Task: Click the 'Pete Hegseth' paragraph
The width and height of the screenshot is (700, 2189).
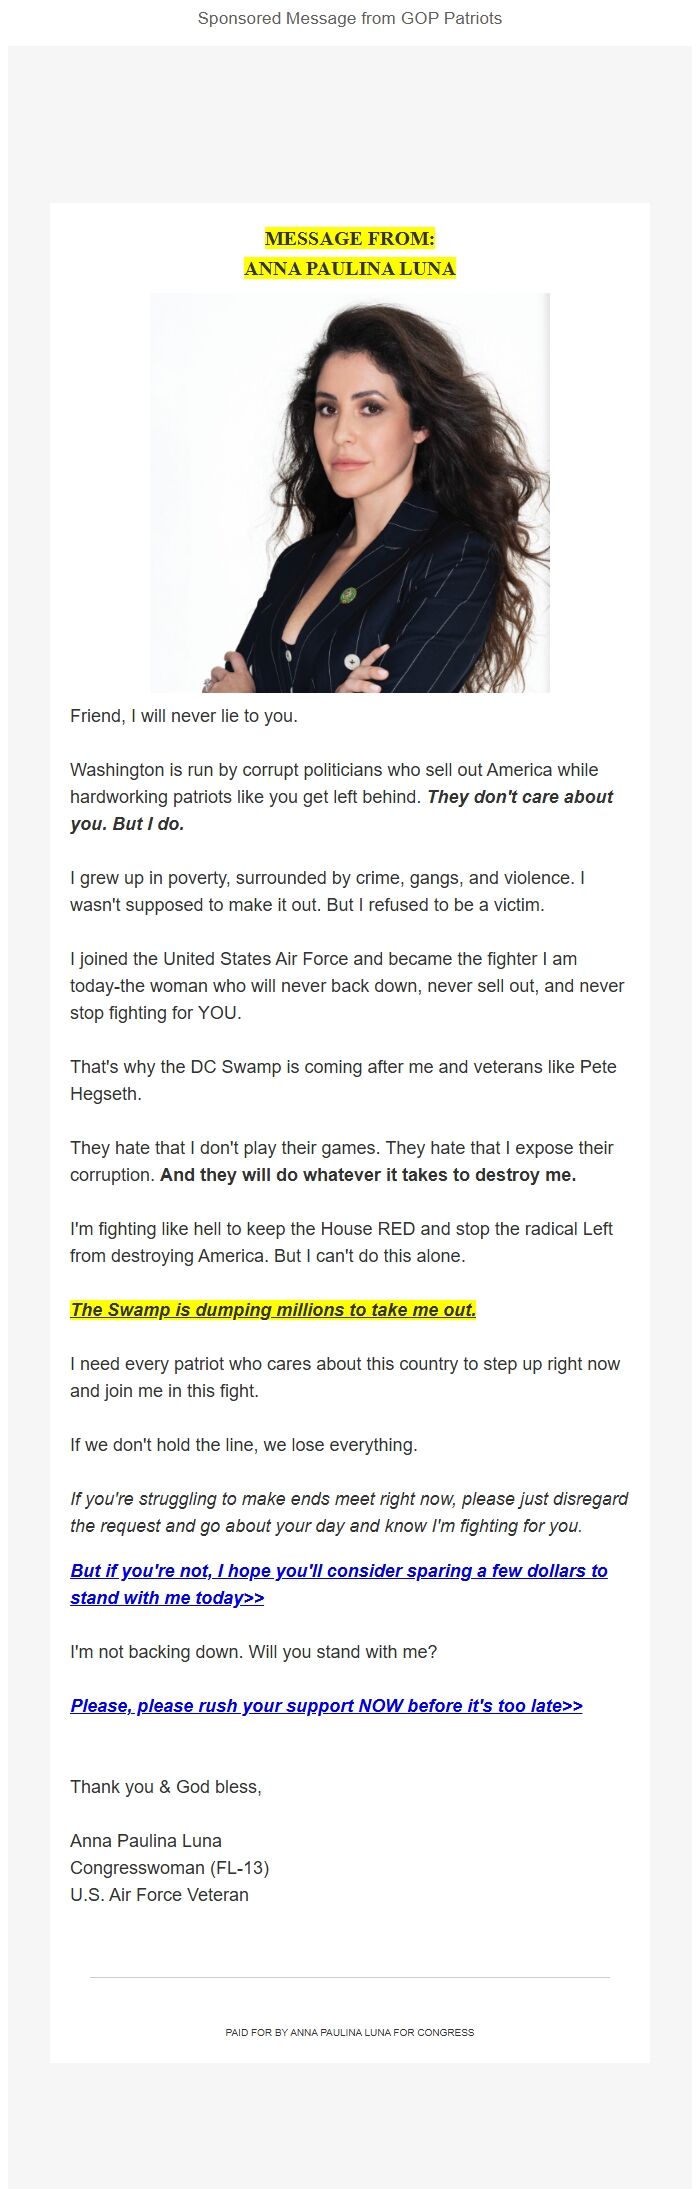Action: 343,1080
